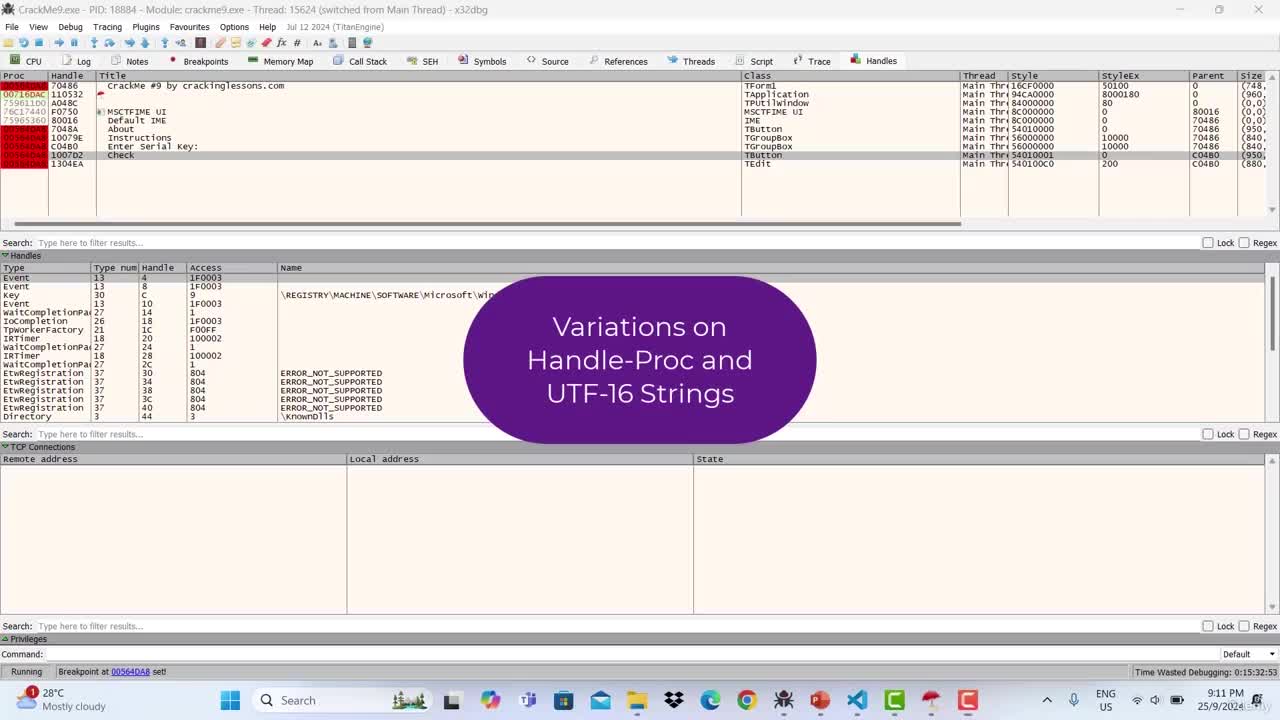Open the Debug menu
The image size is (1280, 720).
(x=70, y=27)
